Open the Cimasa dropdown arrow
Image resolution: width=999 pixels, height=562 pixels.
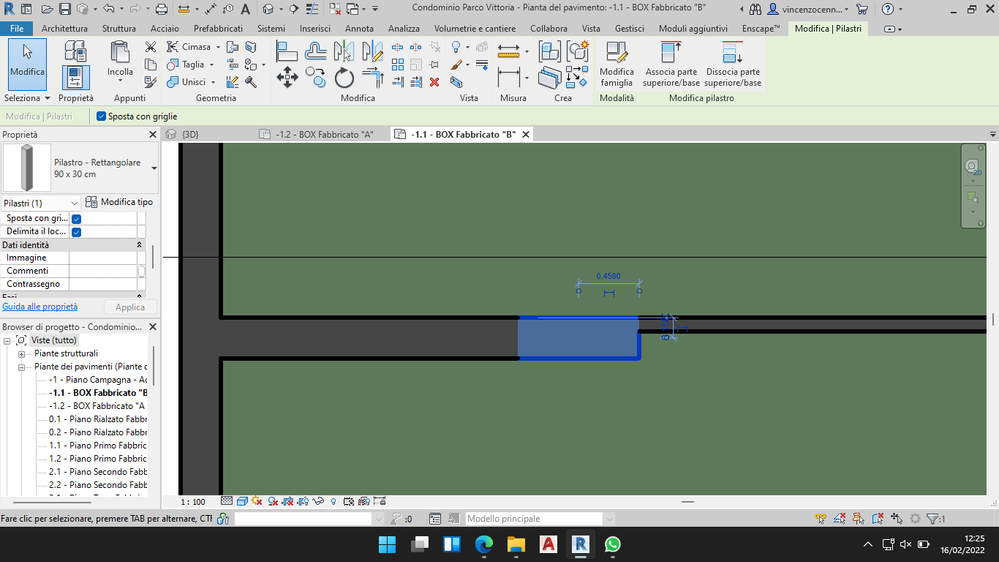(x=218, y=47)
